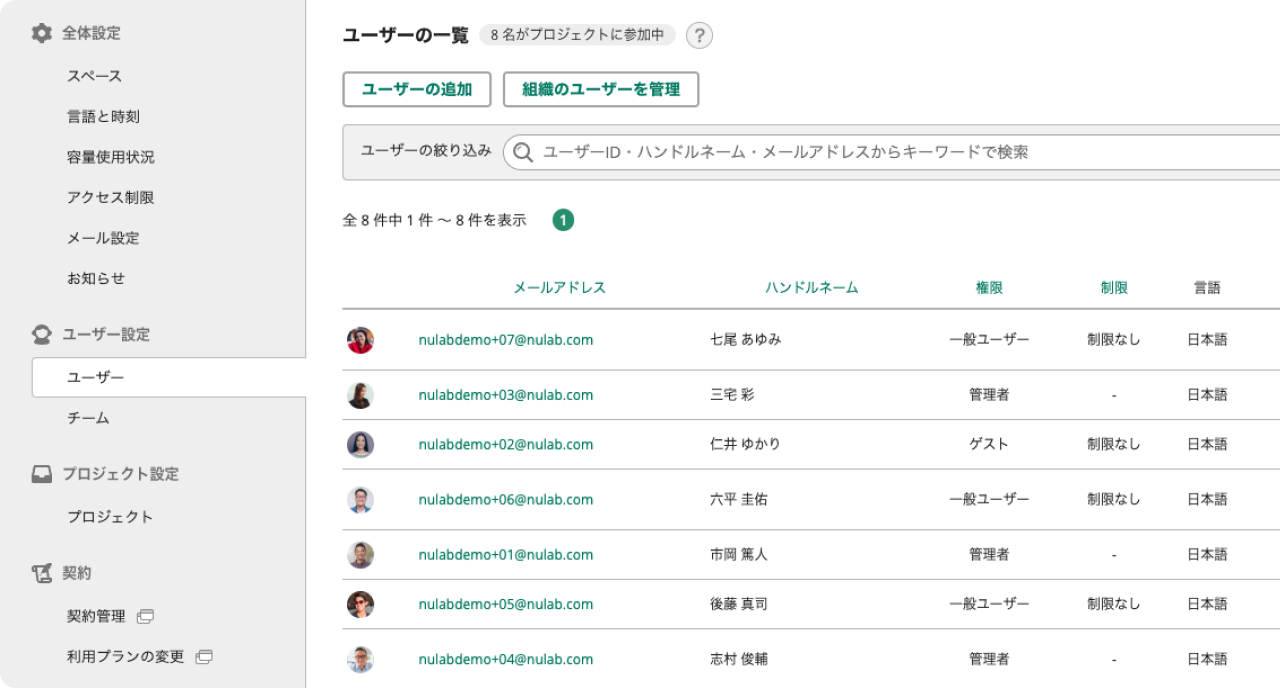This screenshot has width=1280, height=688.
Task: Click the external window icon beside 利用プランの変更
Action: click(x=204, y=657)
